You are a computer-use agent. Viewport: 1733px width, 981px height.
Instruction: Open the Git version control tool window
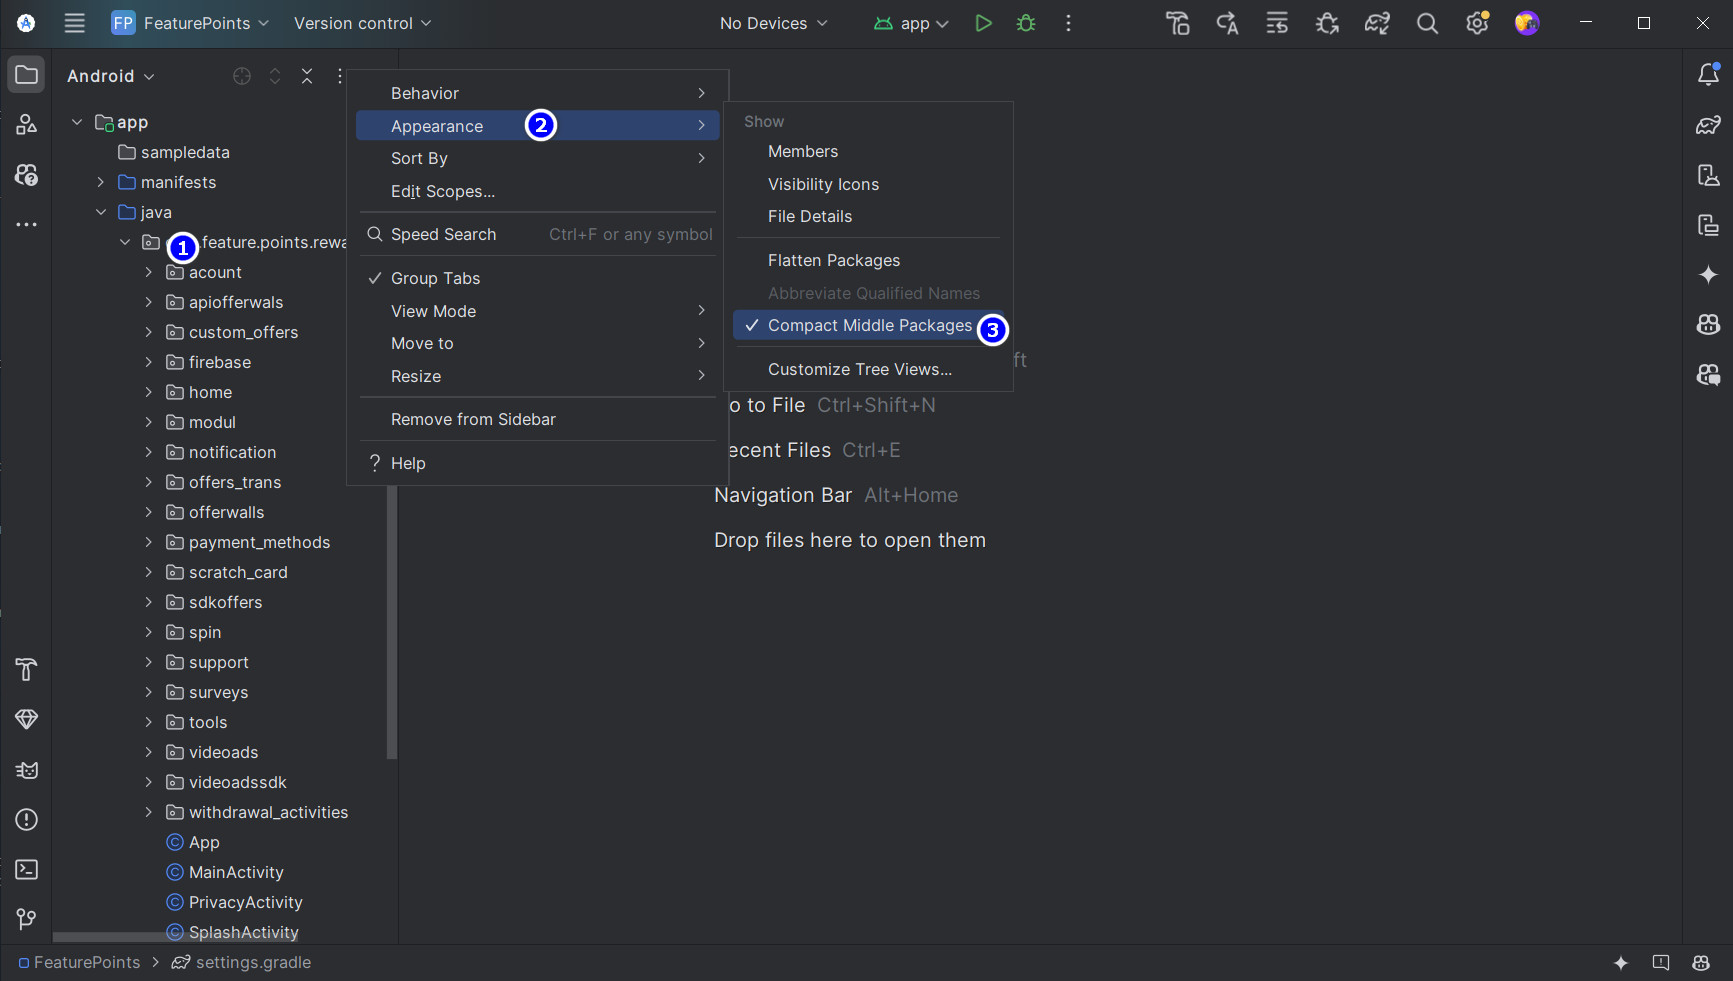click(x=27, y=919)
